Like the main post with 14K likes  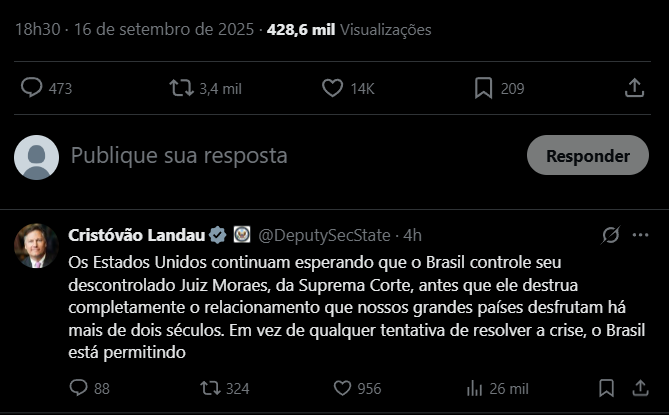[333, 89]
